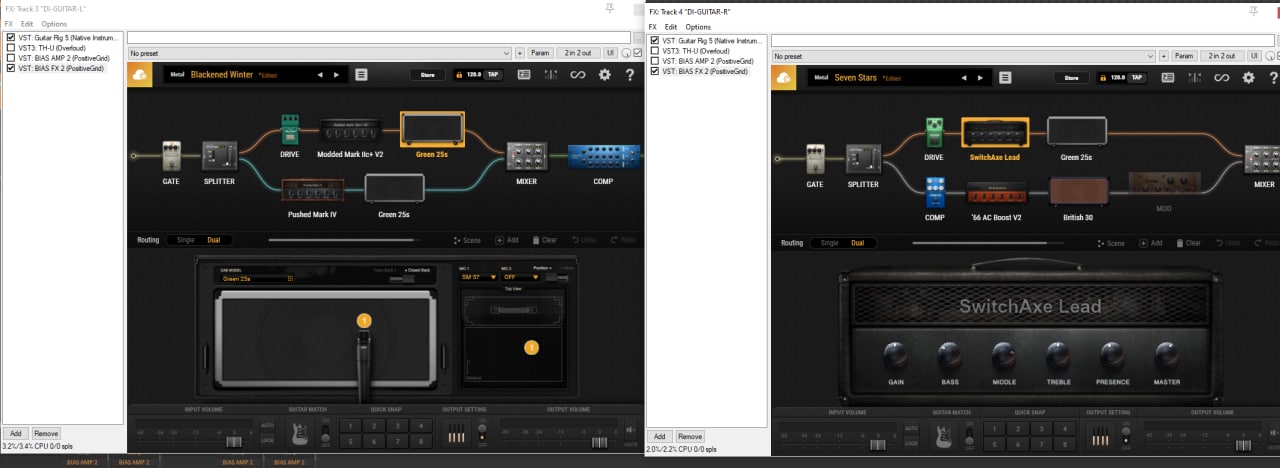Open settings gear in DI-GUITAR-L BIAS FX
This screenshot has width=1280, height=468.
click(604, 75)
